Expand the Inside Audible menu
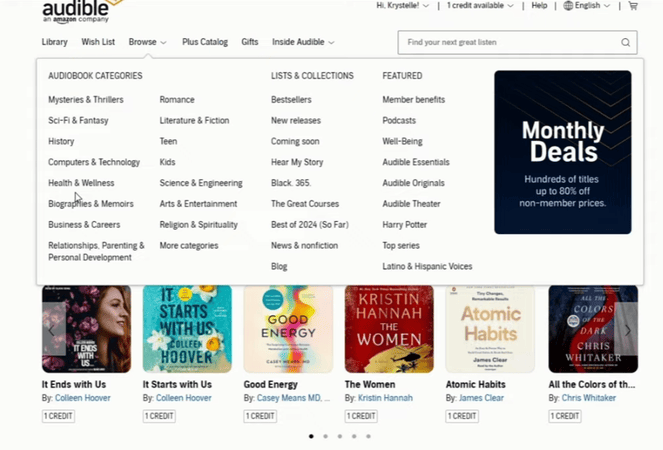 [303, 42]
